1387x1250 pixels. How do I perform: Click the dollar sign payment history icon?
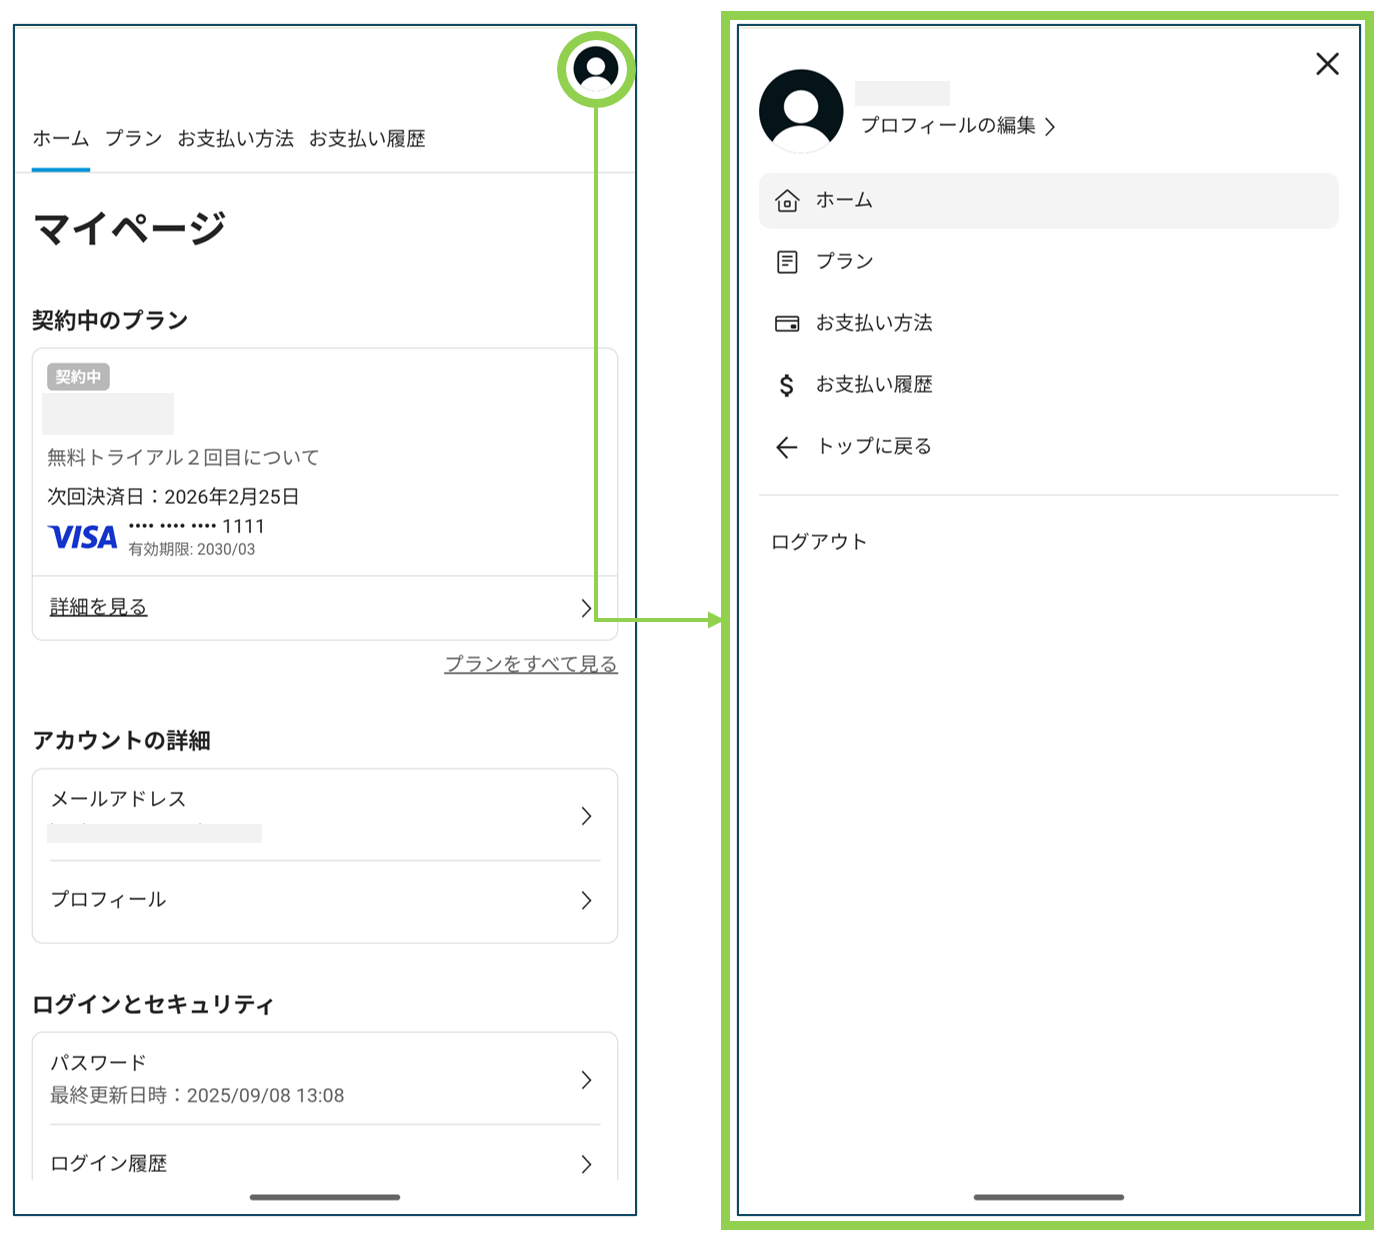coord(787,385)
